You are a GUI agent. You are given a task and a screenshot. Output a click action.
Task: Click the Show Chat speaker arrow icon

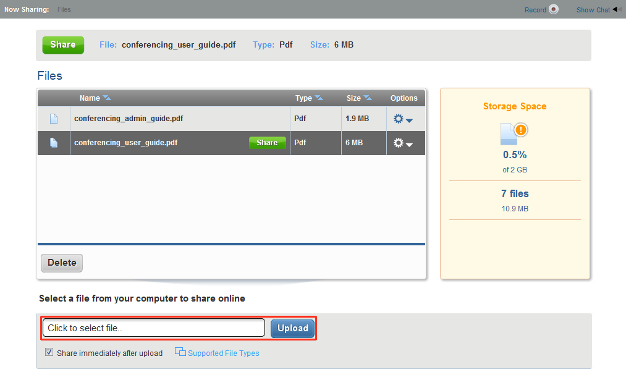pyautogui.click(x=617, y=10)
